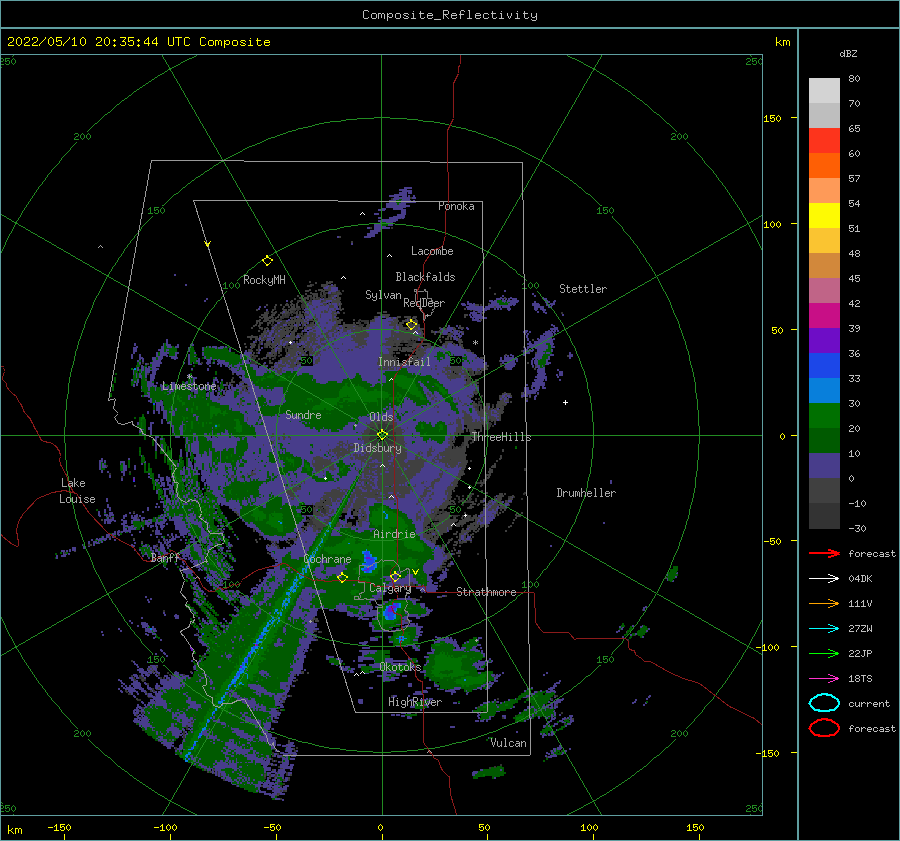The height and width of the screenshot is (841, 900).
Task: Select the Sylvan label
Action: pyautogui.click(x=383, y=295)
